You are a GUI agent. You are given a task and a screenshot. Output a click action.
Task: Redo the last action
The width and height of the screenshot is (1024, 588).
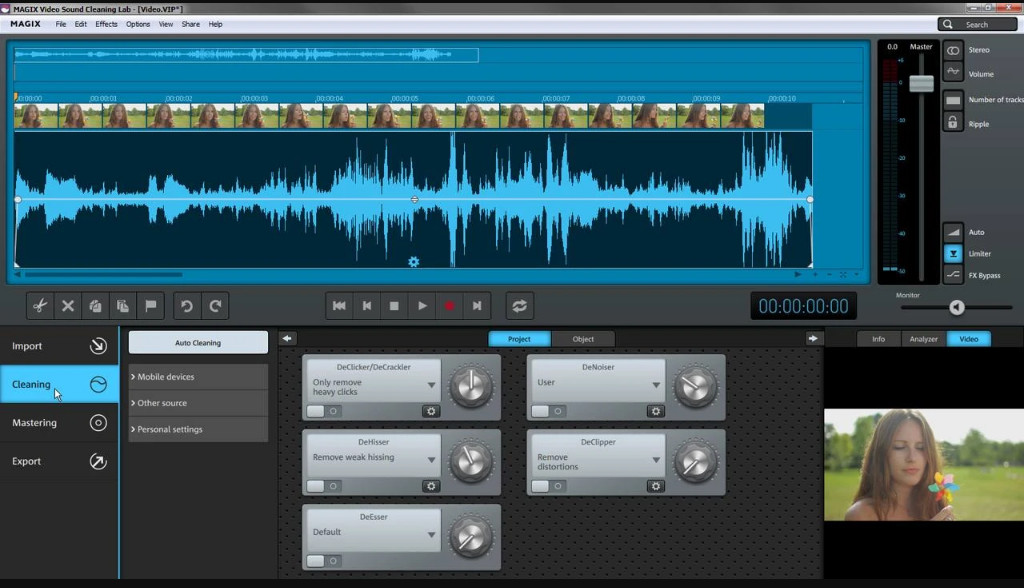(215, 306)
